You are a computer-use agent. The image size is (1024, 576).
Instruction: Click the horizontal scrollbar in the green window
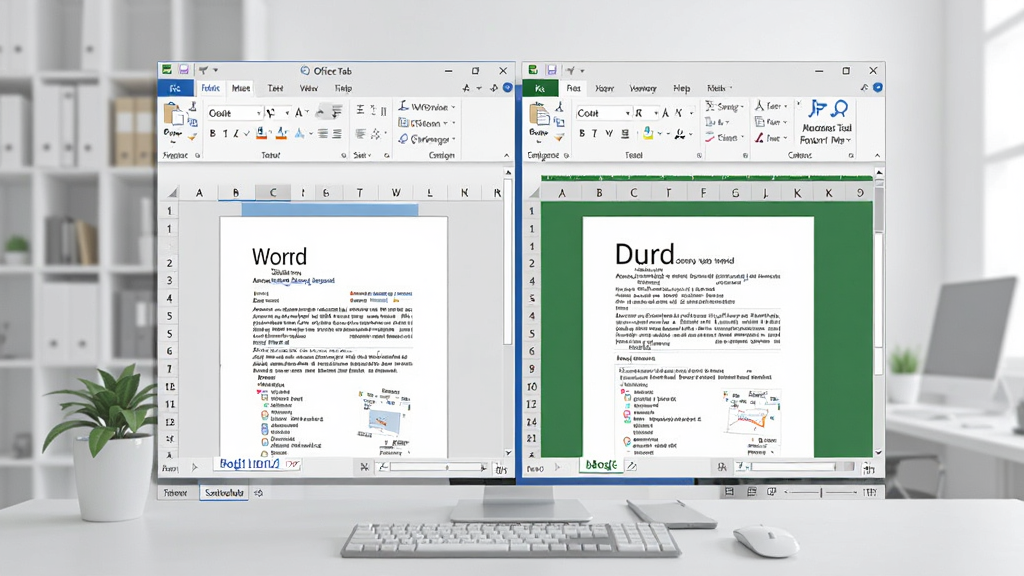point(794,467)
